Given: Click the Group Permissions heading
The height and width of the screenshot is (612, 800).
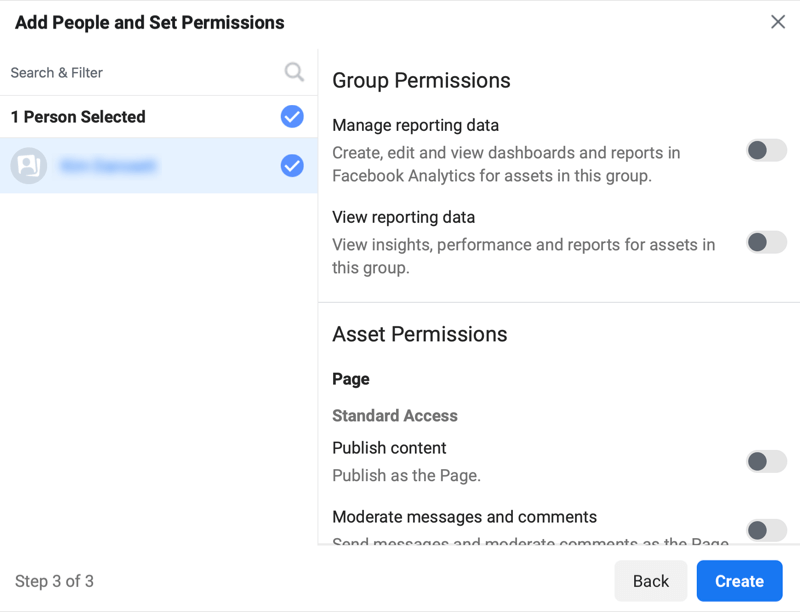Looking at the screenshot, I should pyautogui.click(x=421, y=81).
